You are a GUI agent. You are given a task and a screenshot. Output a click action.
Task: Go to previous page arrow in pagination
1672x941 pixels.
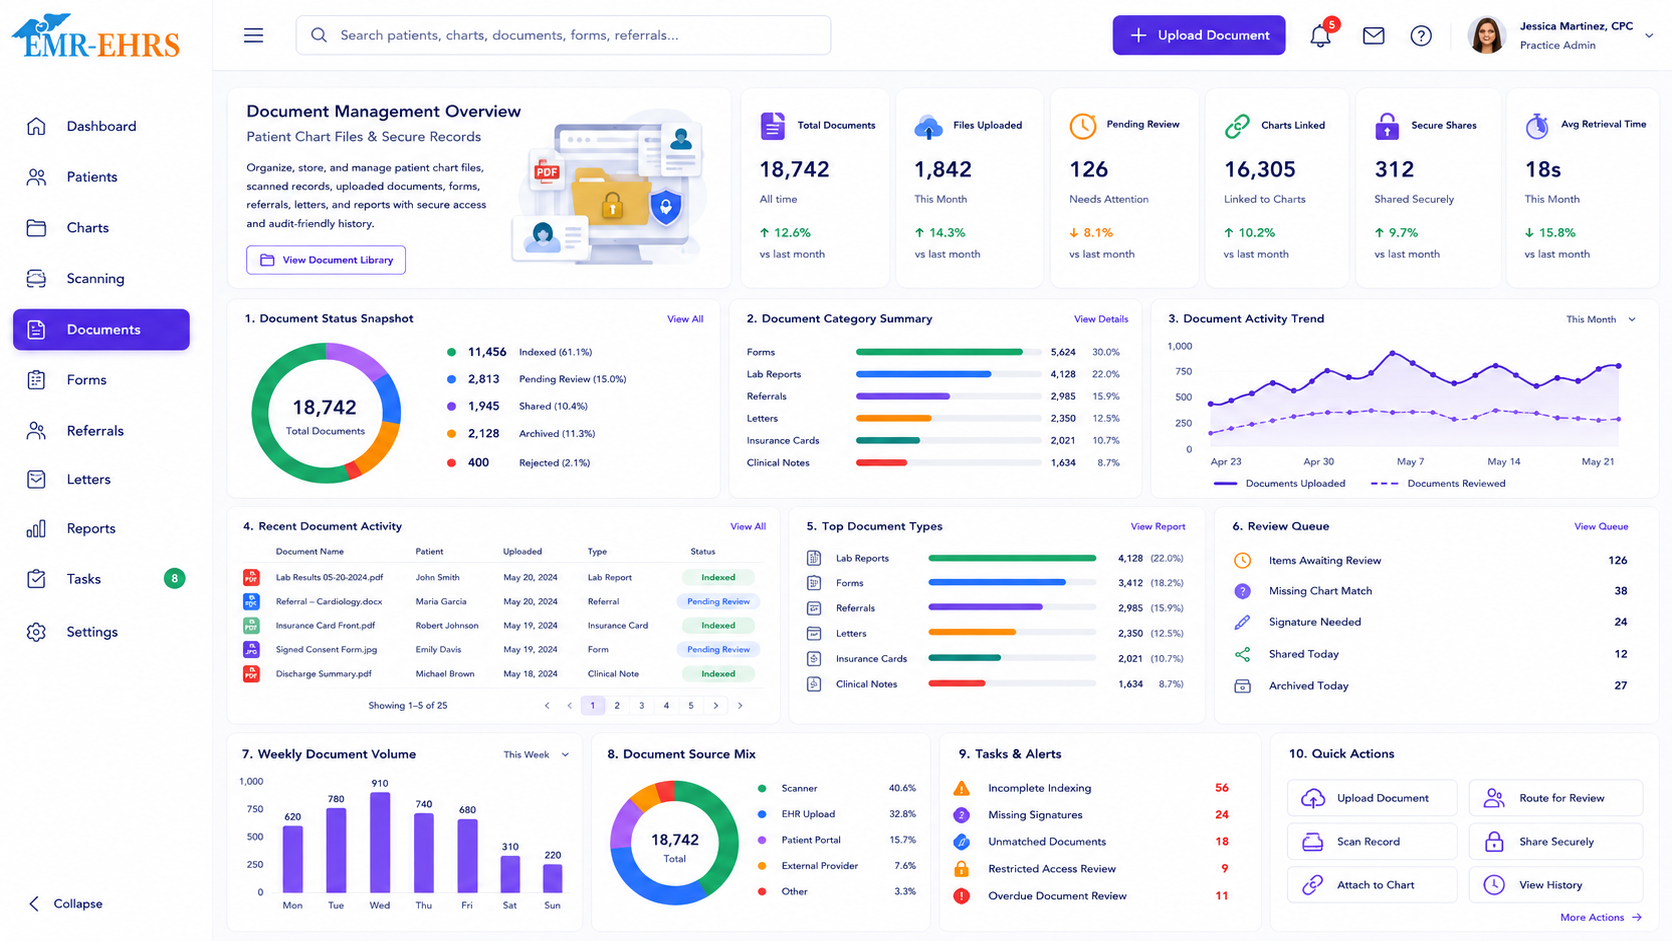click(570, 706)
